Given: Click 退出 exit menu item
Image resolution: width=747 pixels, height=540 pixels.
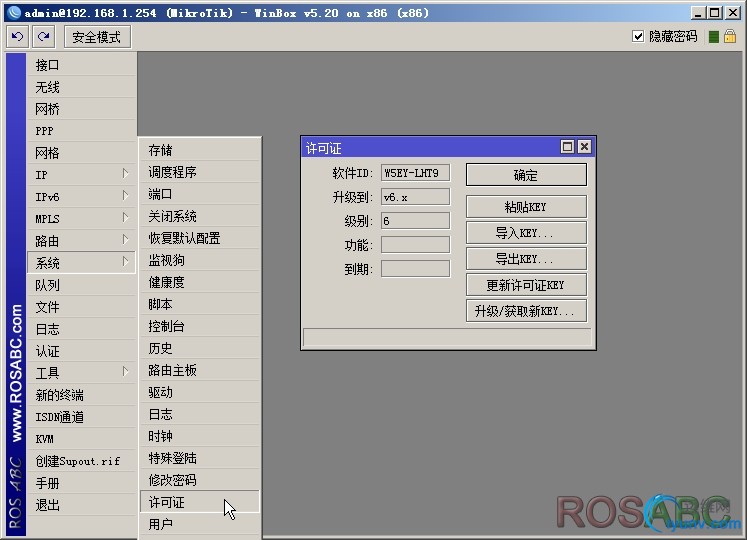Looking at the screenshot, I should tap(81, 505).
